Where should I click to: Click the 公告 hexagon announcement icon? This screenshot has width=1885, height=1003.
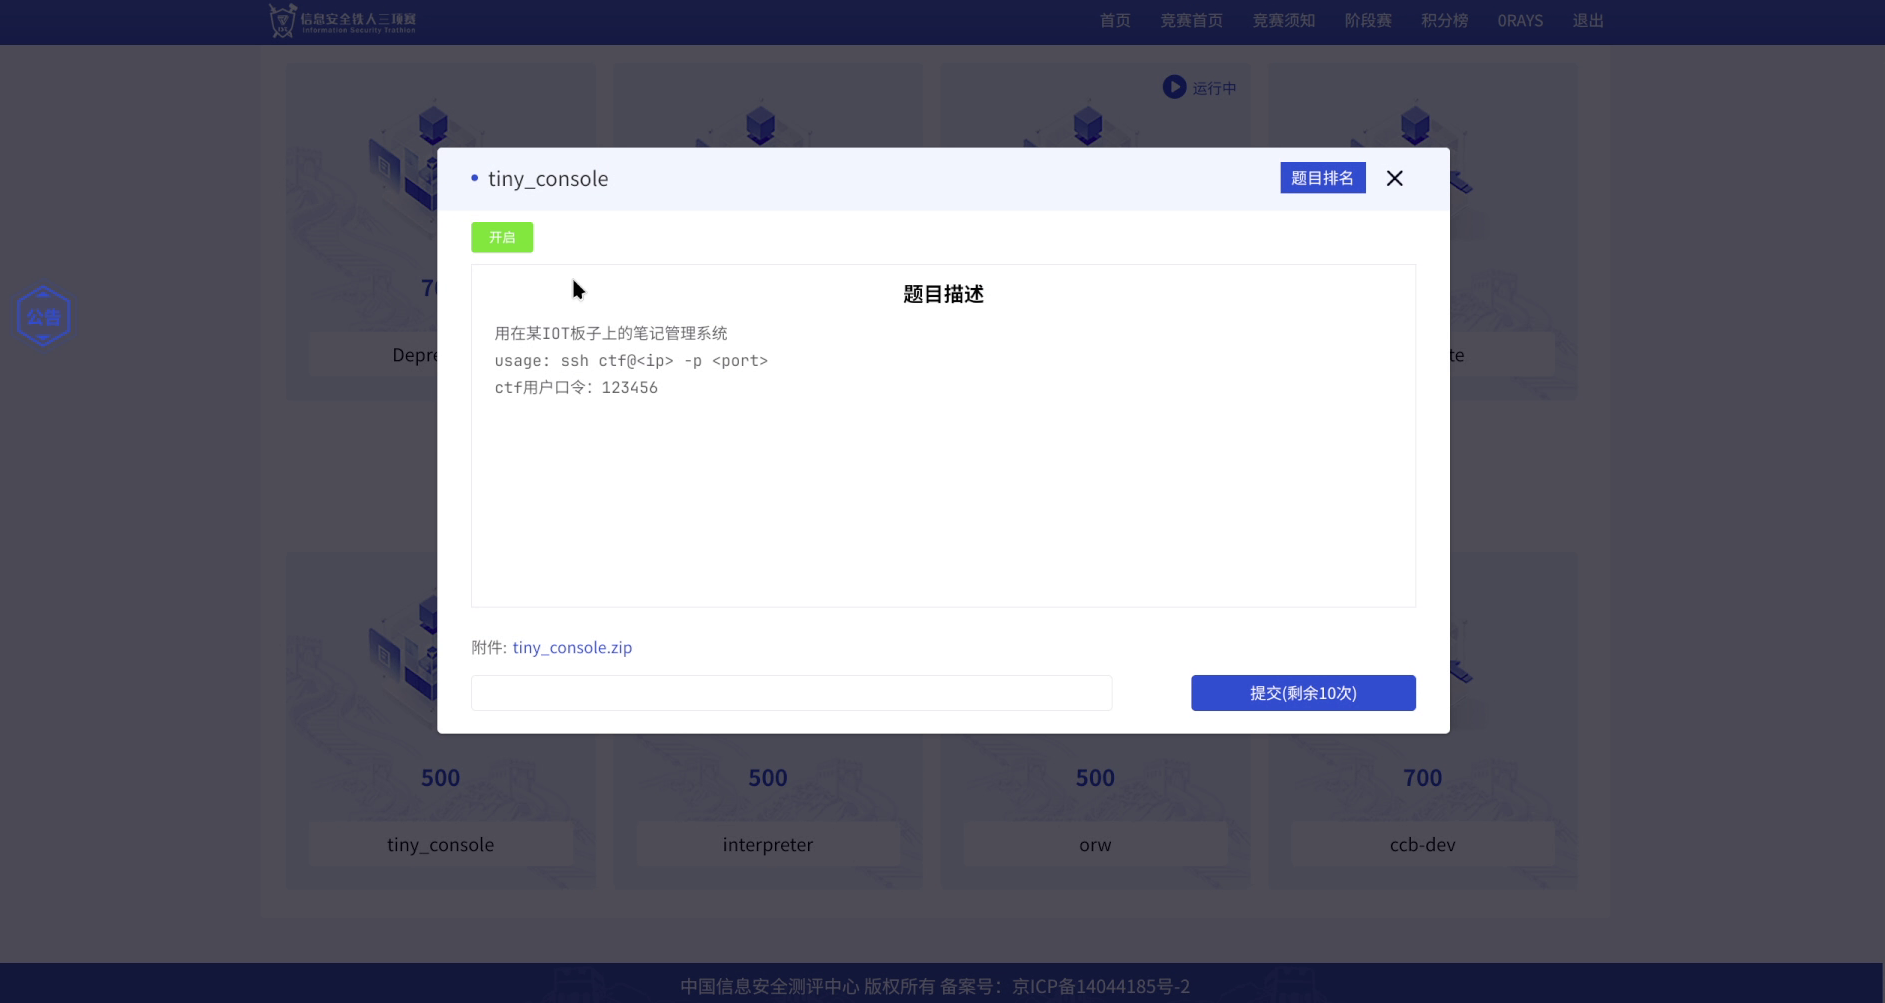click(44, 316)
